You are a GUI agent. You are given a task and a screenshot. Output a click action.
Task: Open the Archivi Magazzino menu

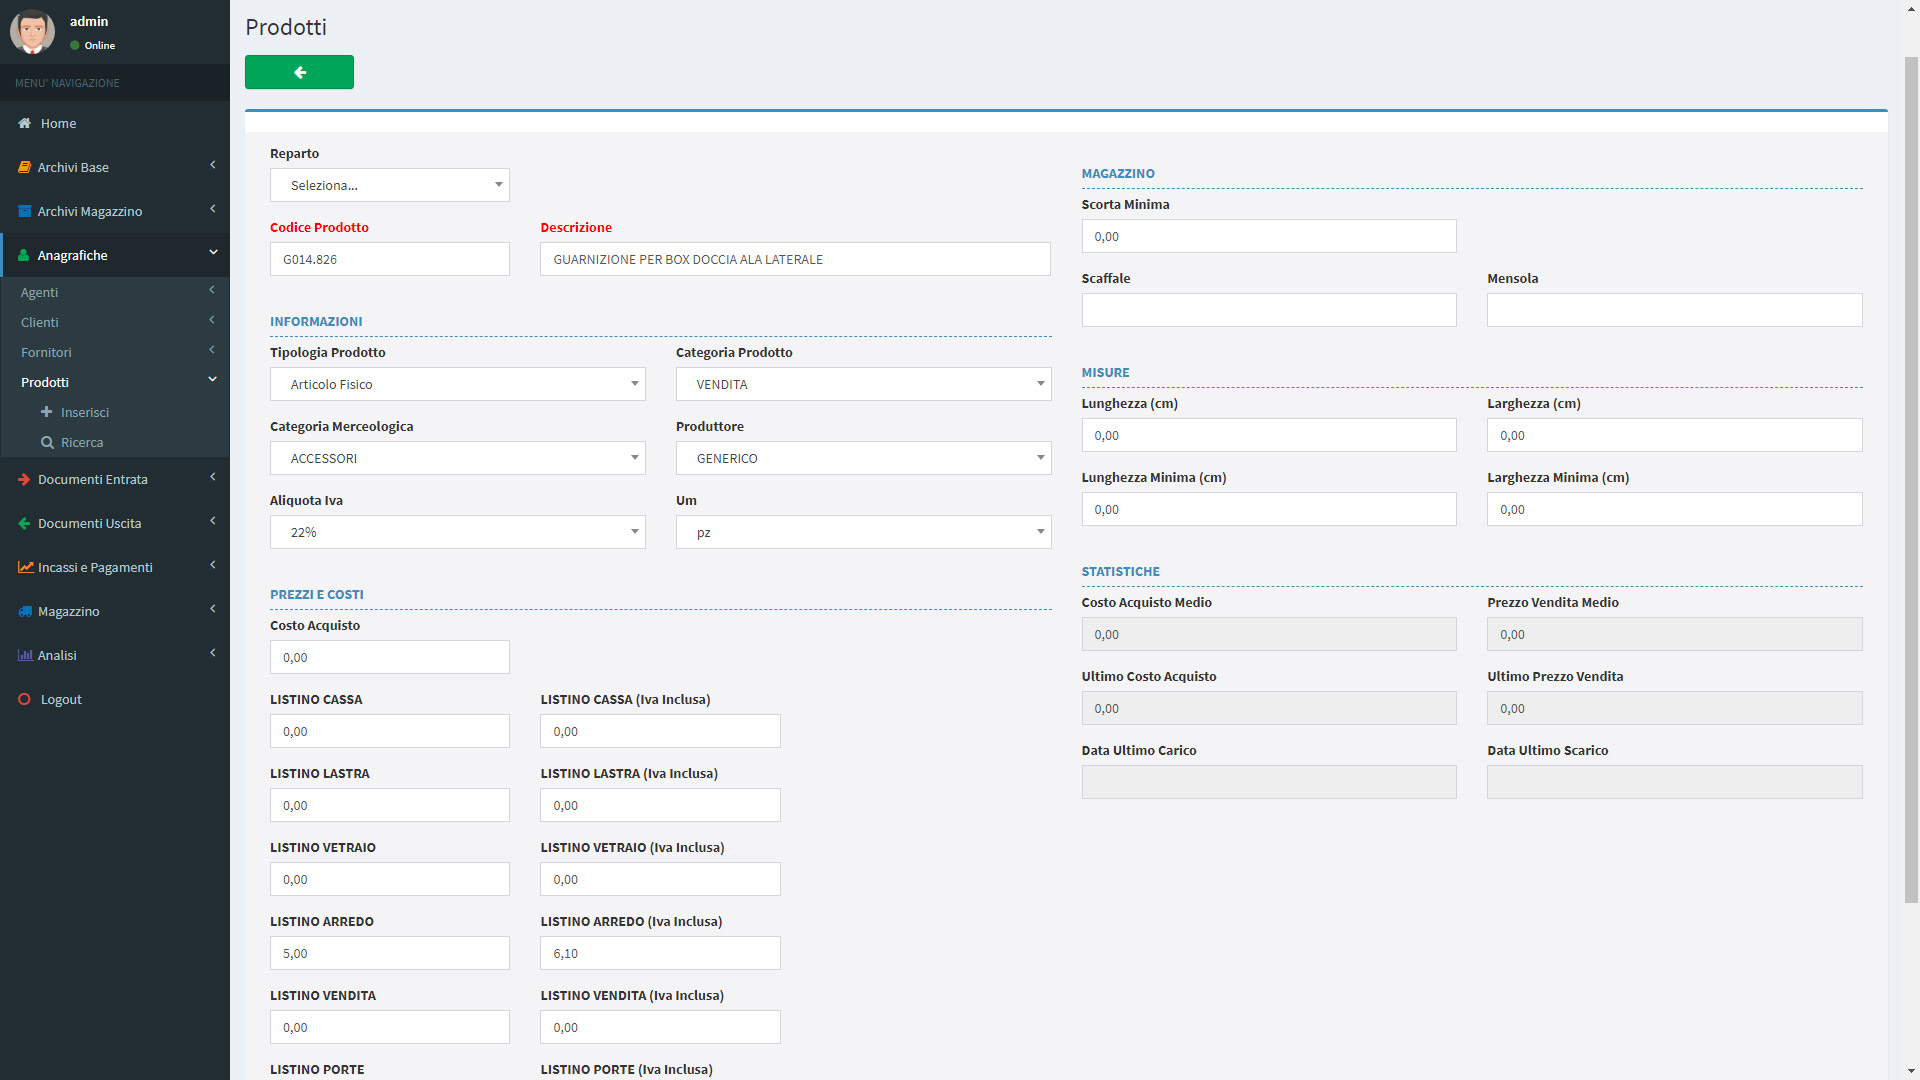pyautogui.click(x=115, y=211)
